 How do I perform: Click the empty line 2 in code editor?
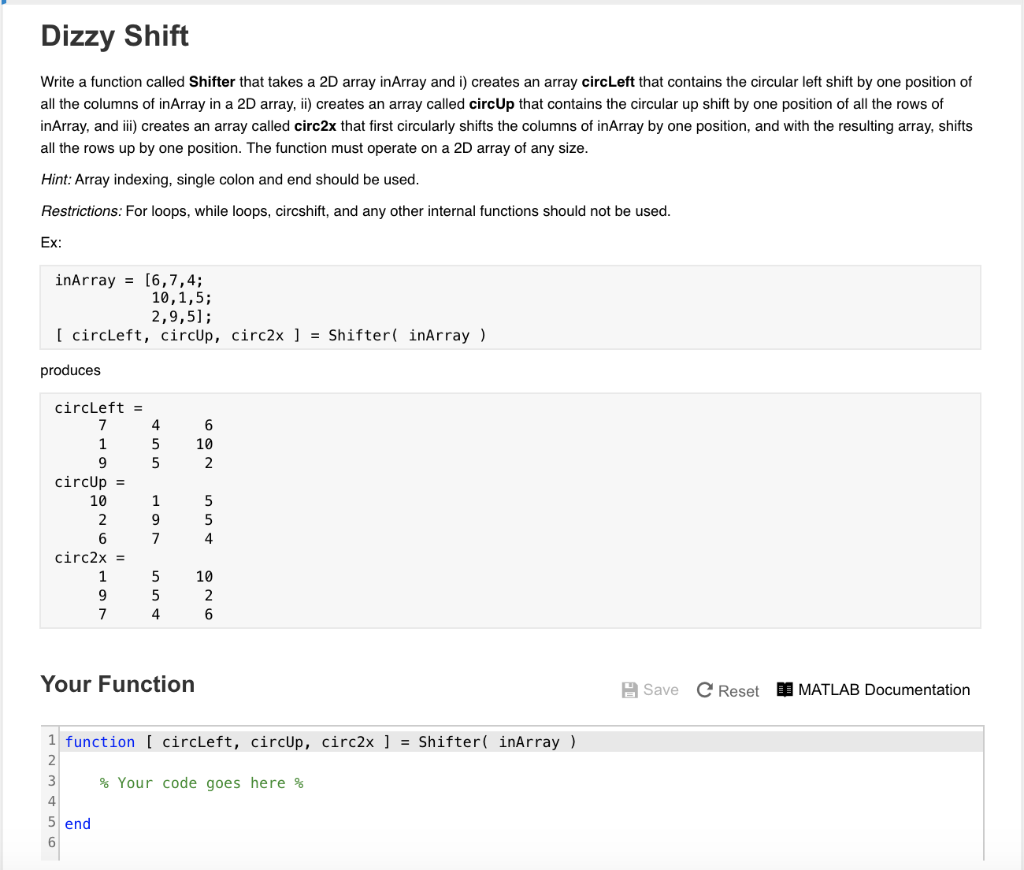click(300, 762)
